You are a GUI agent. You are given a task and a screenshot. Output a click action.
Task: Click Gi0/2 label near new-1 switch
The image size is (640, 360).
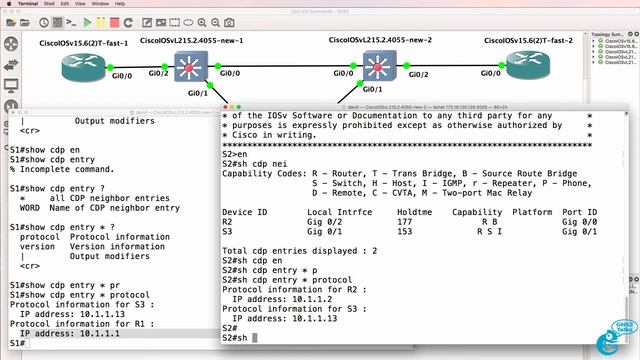tap(158, 73)
